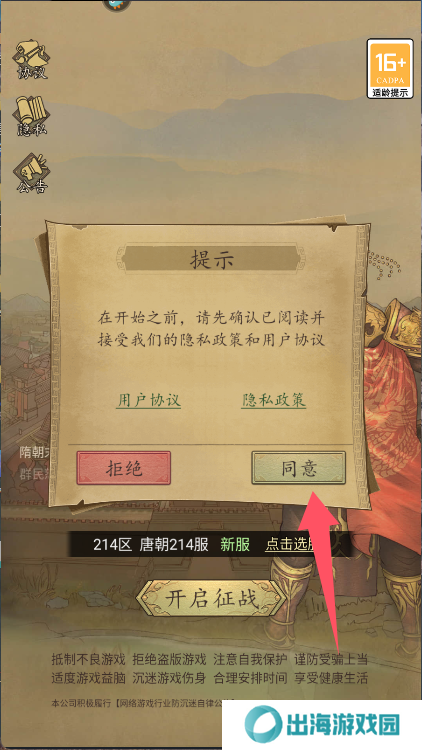Viewport: 422px width, 750px height.
Task: Click the dialog's privacy confirmation message text
Action: pyautogui.click(x=211, y=329)
